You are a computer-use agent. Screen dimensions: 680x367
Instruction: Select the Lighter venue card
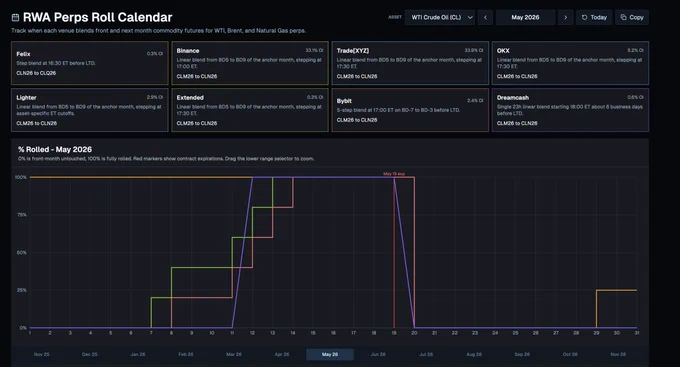[x=90, y=110]
